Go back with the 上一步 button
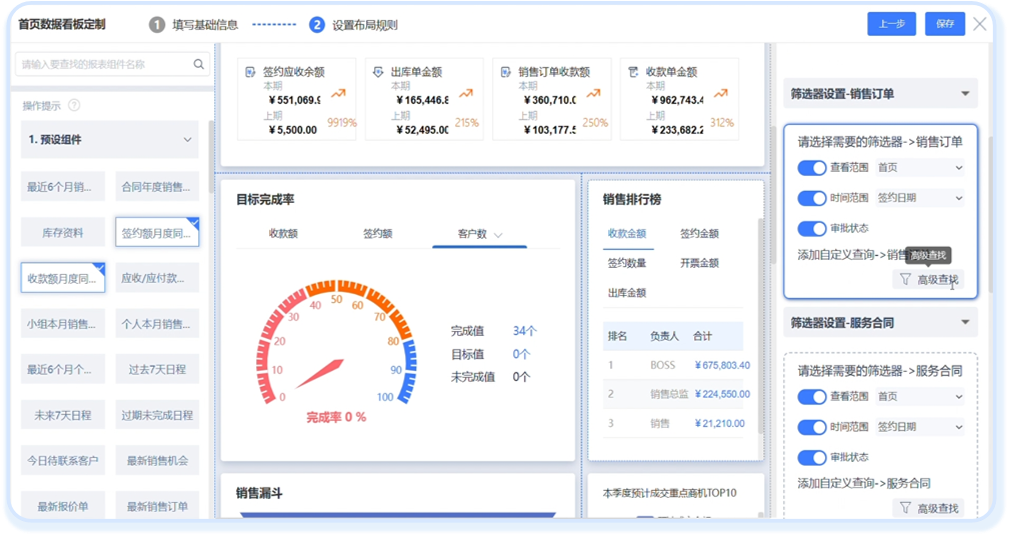 (x=892, y=24)
